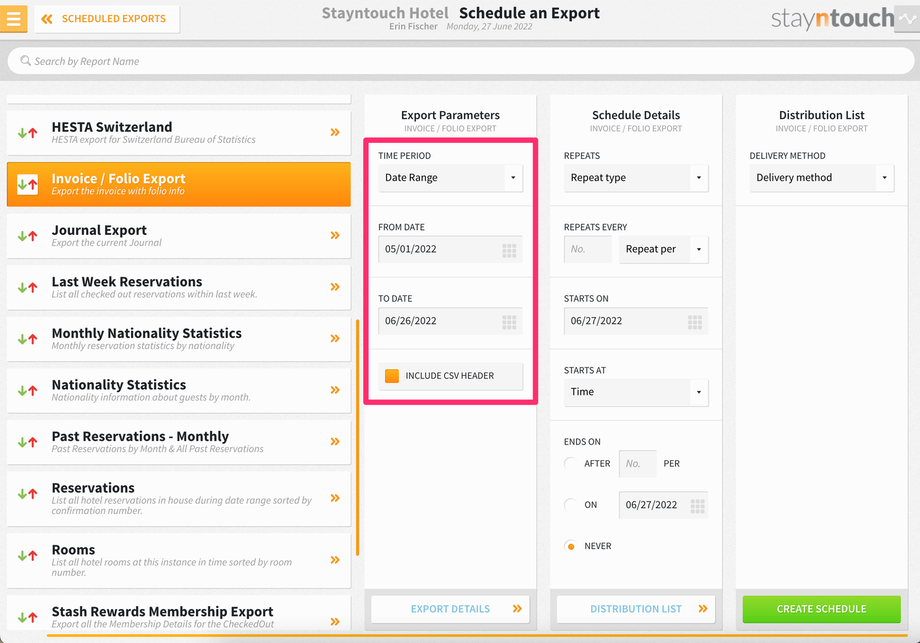Click the activity pulse icon at top right
The height and width of the screenshot is (643, 920).
pyautogui.click(x=907, y=19)
